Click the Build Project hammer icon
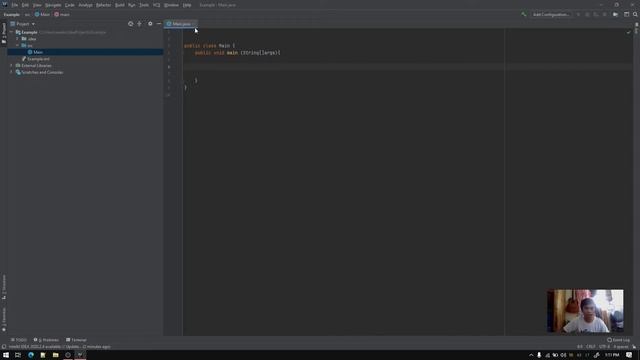 click(x=523, y=15)
